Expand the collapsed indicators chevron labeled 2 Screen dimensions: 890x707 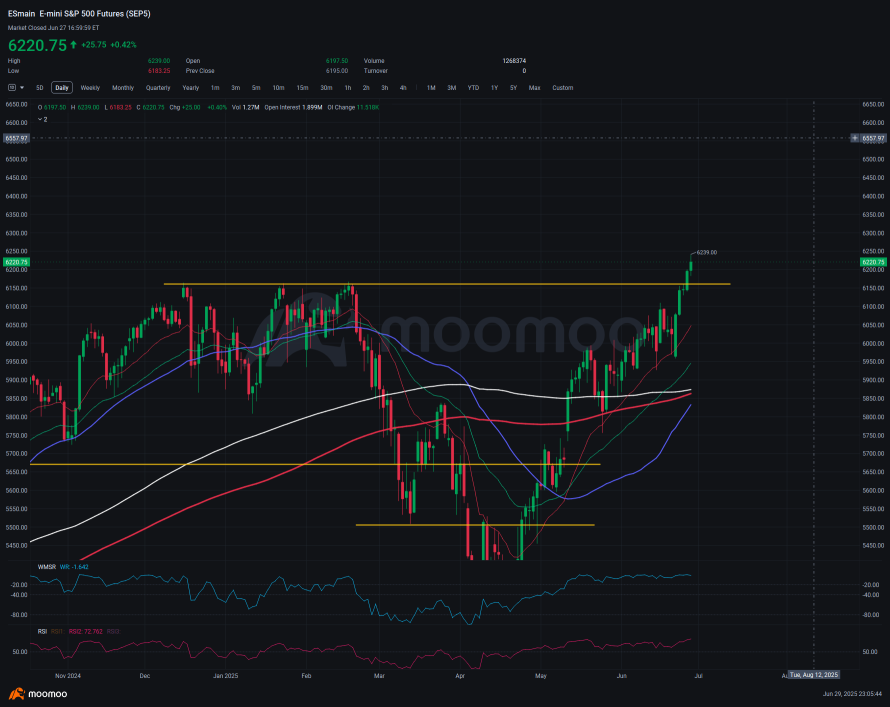tap(42, 119)
